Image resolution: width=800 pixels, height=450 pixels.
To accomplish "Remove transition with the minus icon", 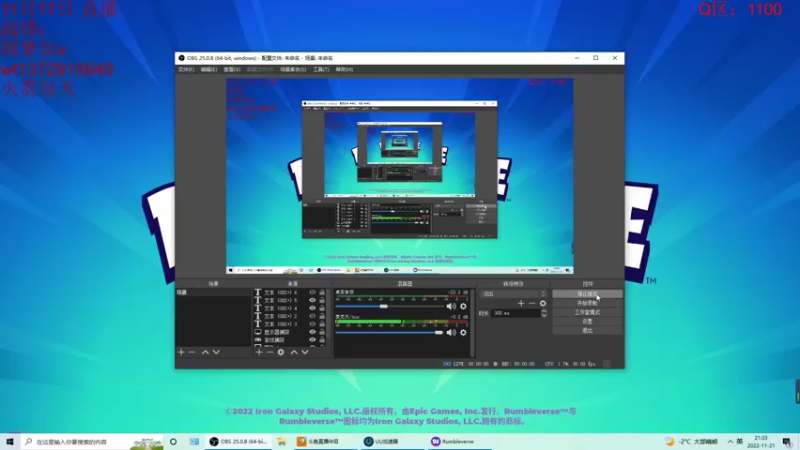I will tap(532, 304).
